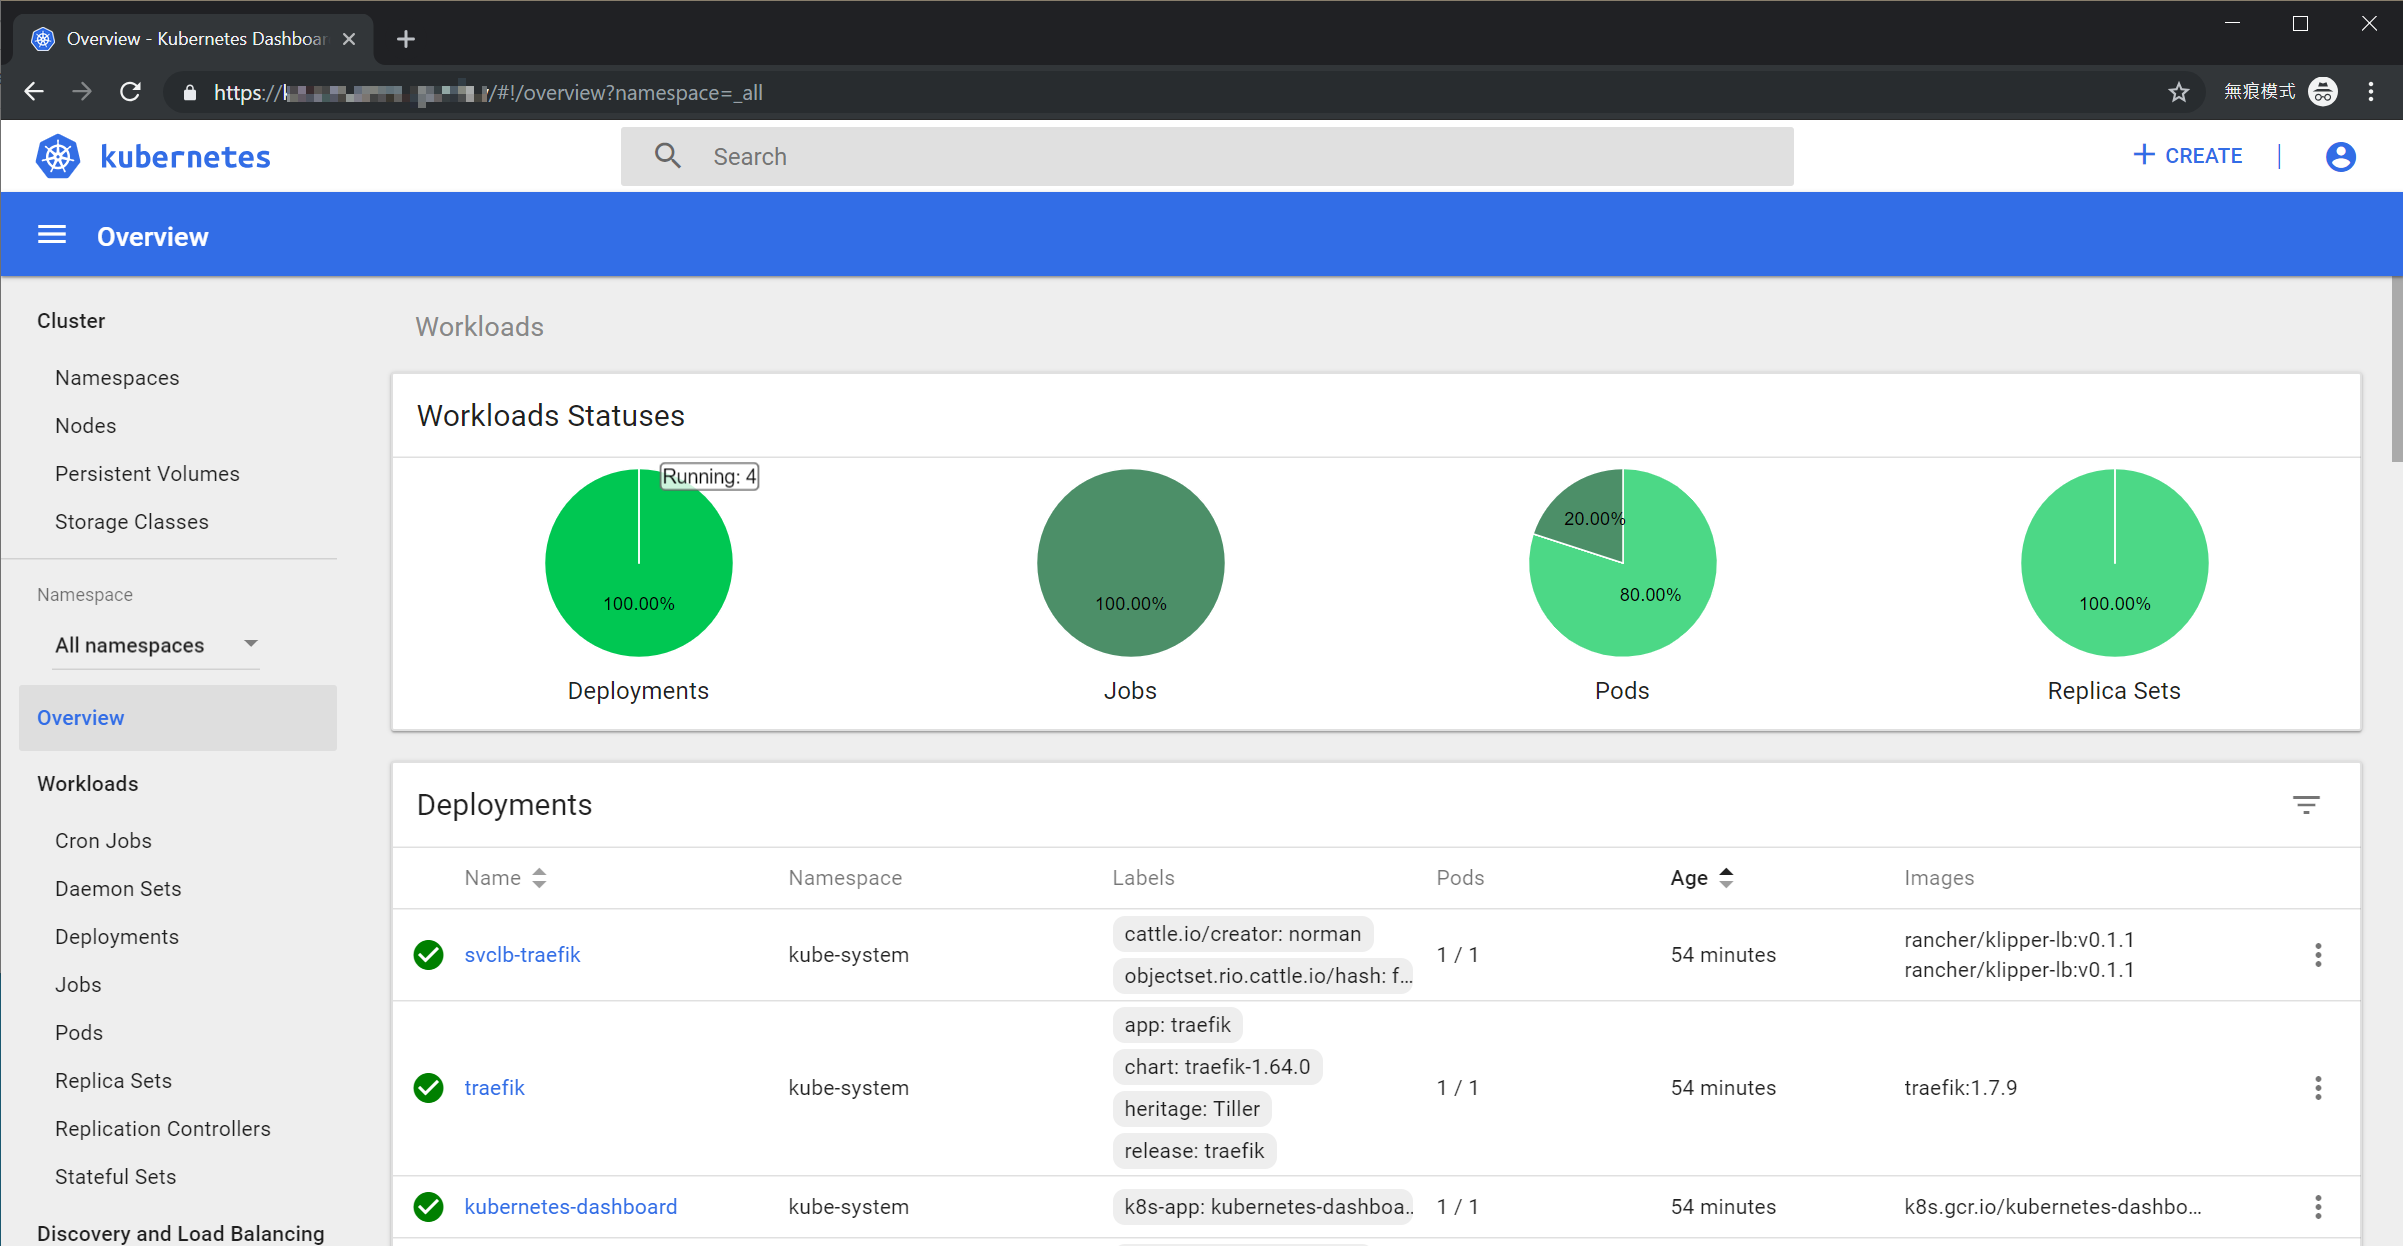This screenshot has width=2403, height=1246.
Task: Click the Kubernetes logo icon
Action: (58, 157)
